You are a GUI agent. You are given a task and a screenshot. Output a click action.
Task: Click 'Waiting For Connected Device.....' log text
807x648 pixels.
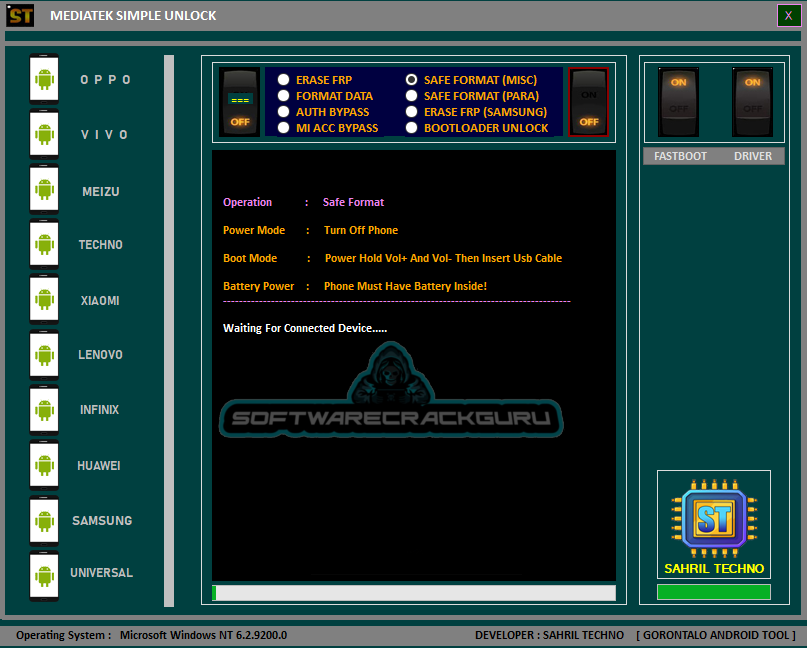[305, 328]
